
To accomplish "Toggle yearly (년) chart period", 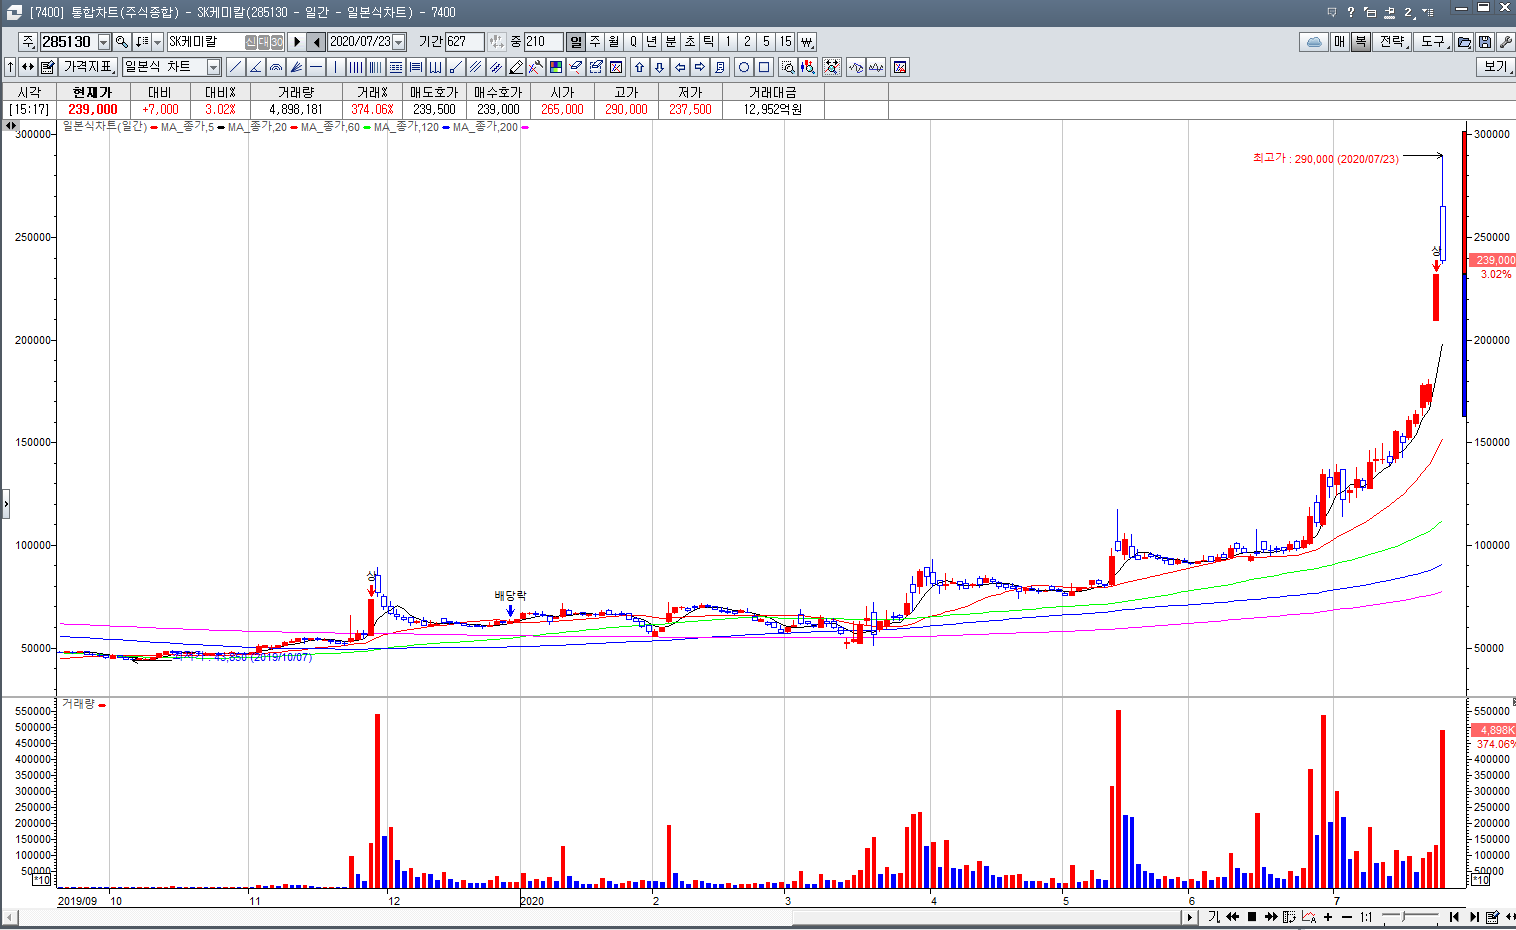I will [652, 42].
